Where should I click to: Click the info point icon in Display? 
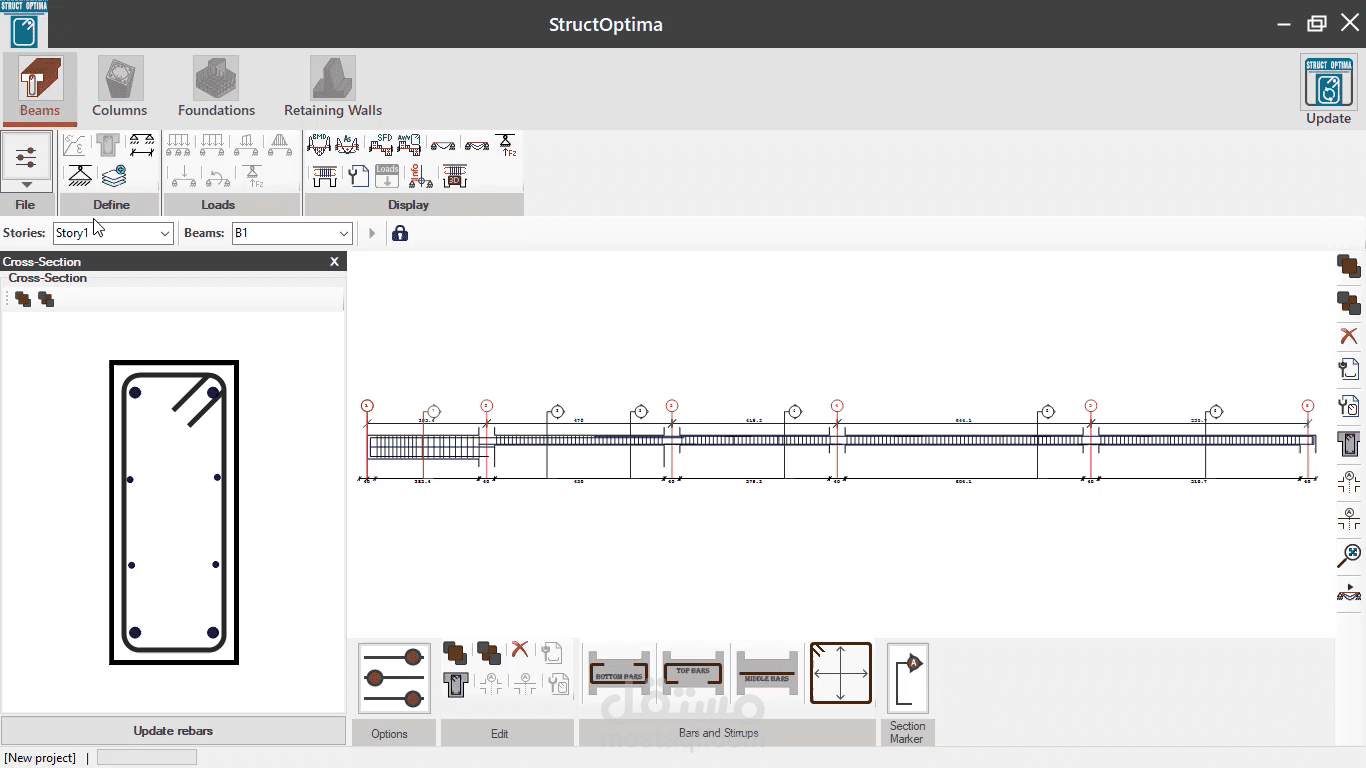click(x=421, y=177)
